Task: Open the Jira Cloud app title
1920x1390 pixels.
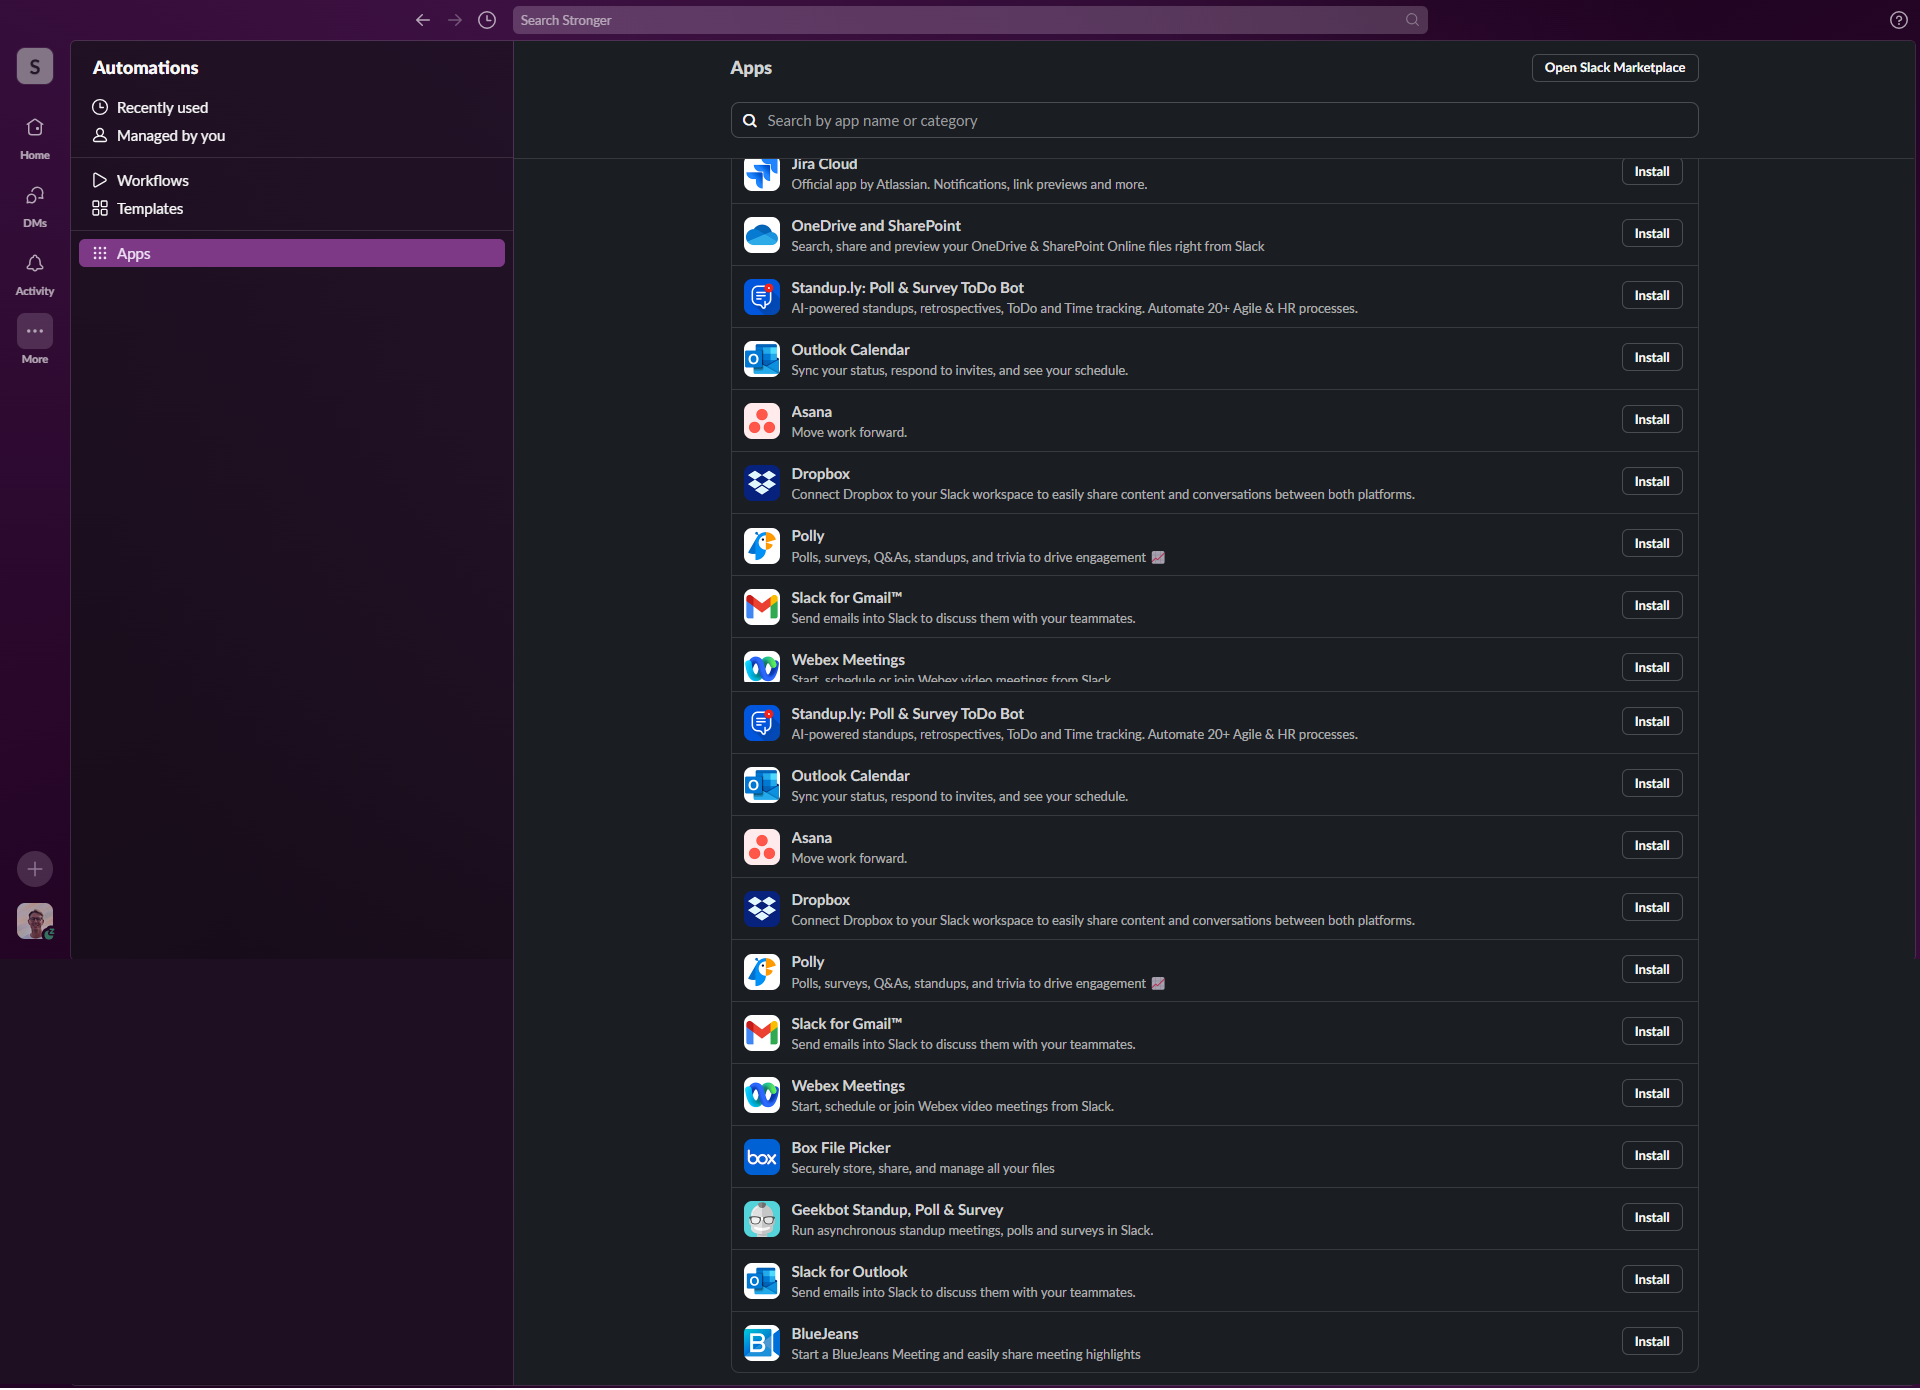Action: click(x=824, y=164)
